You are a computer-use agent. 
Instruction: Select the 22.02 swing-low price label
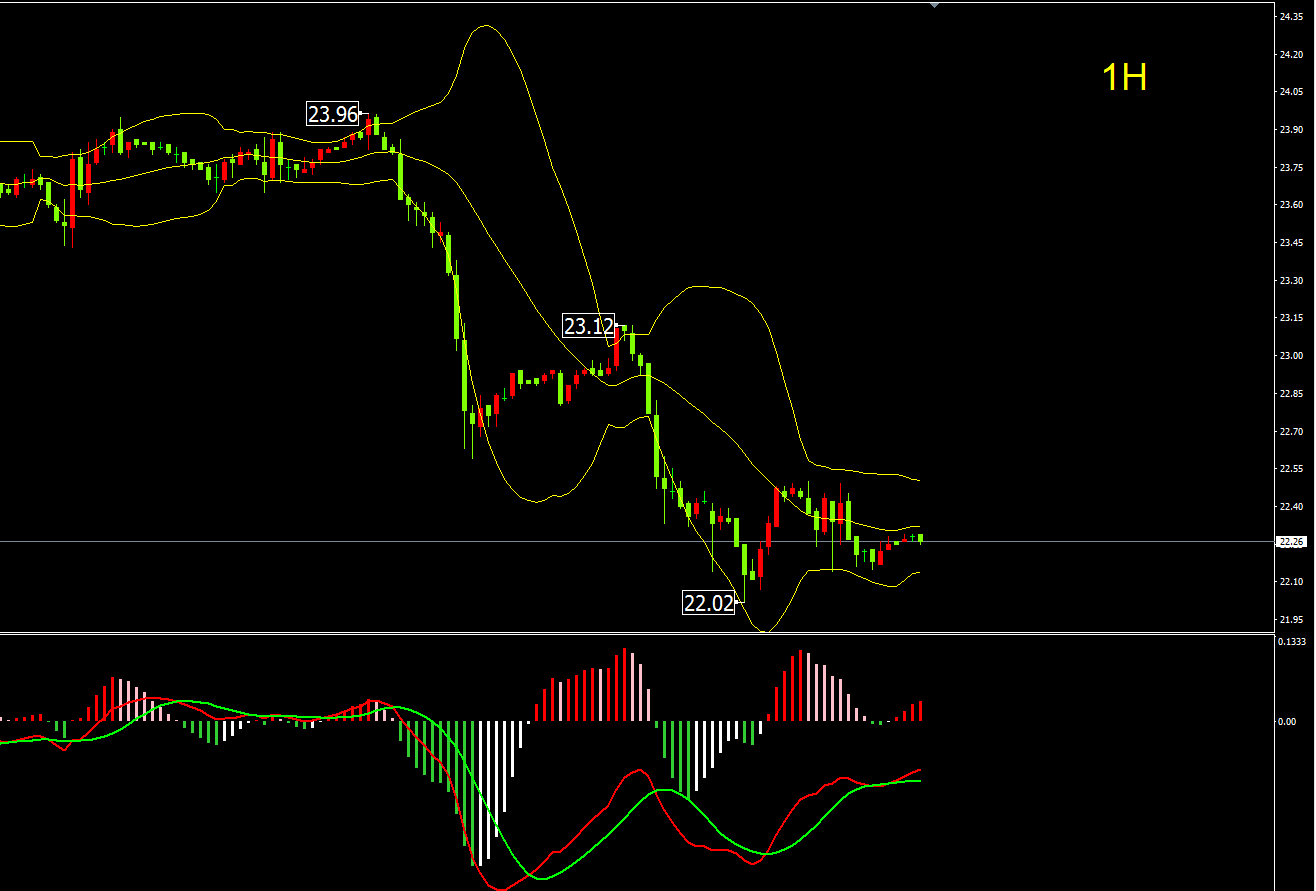pyautogui.click(x=709, y=602)
